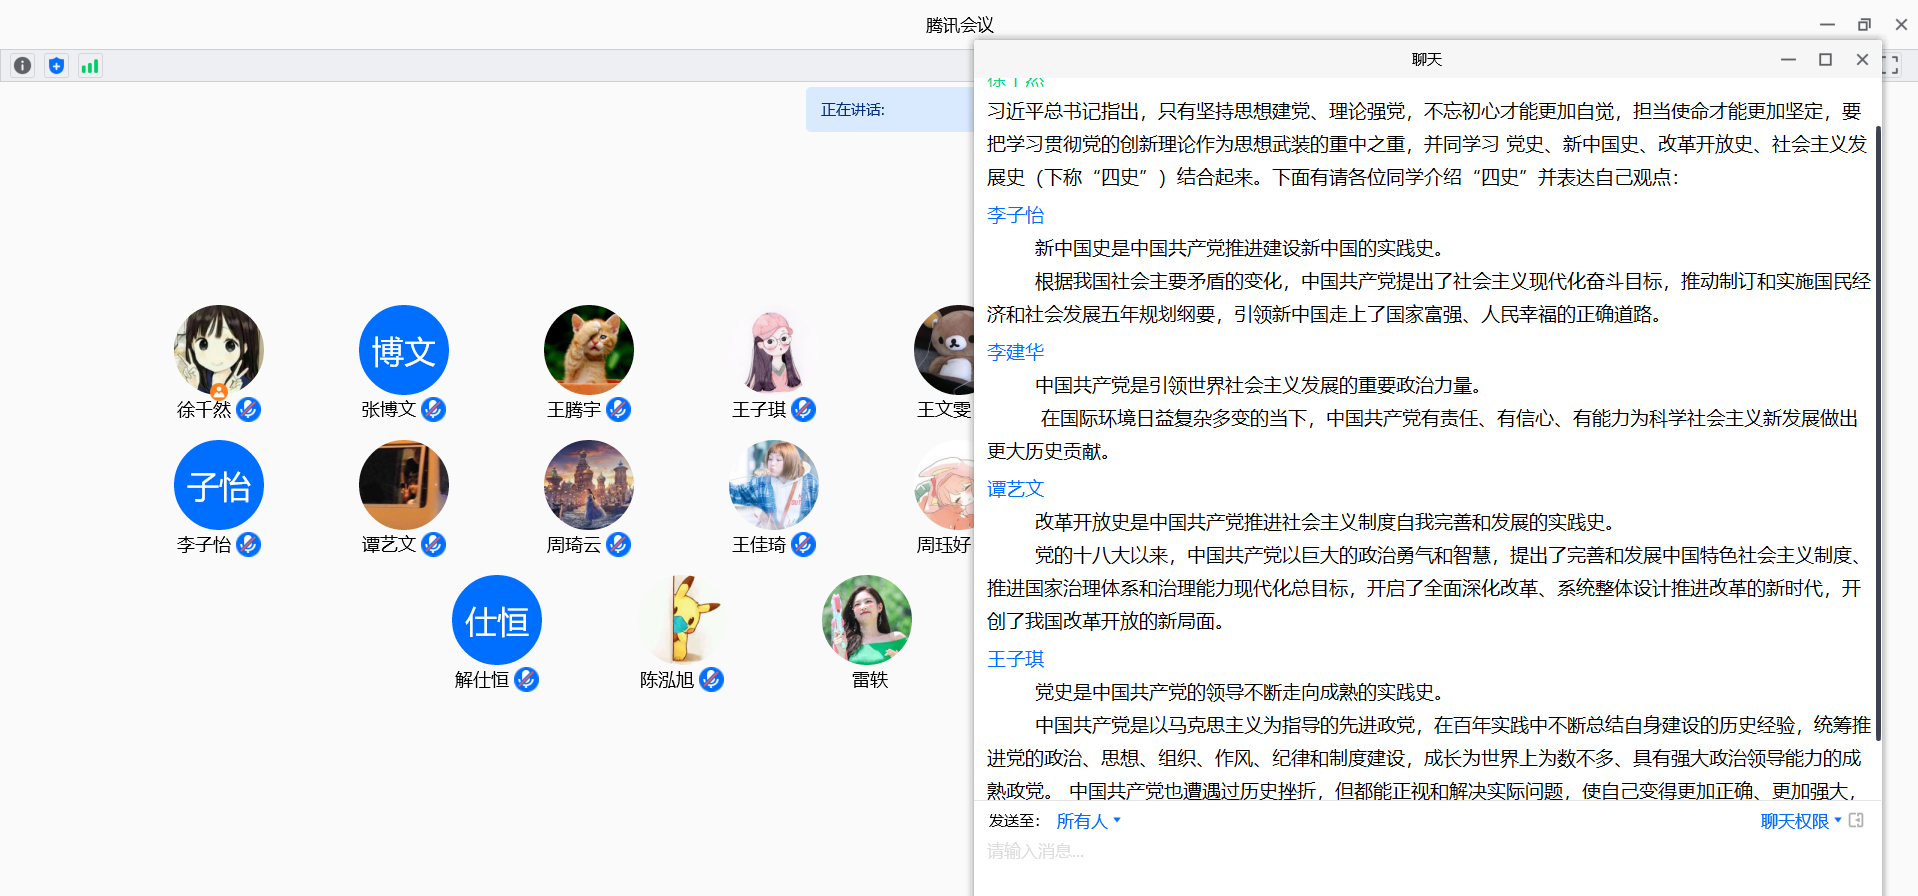Click the fullscreen icon at top right

[x=1891, y=65]
